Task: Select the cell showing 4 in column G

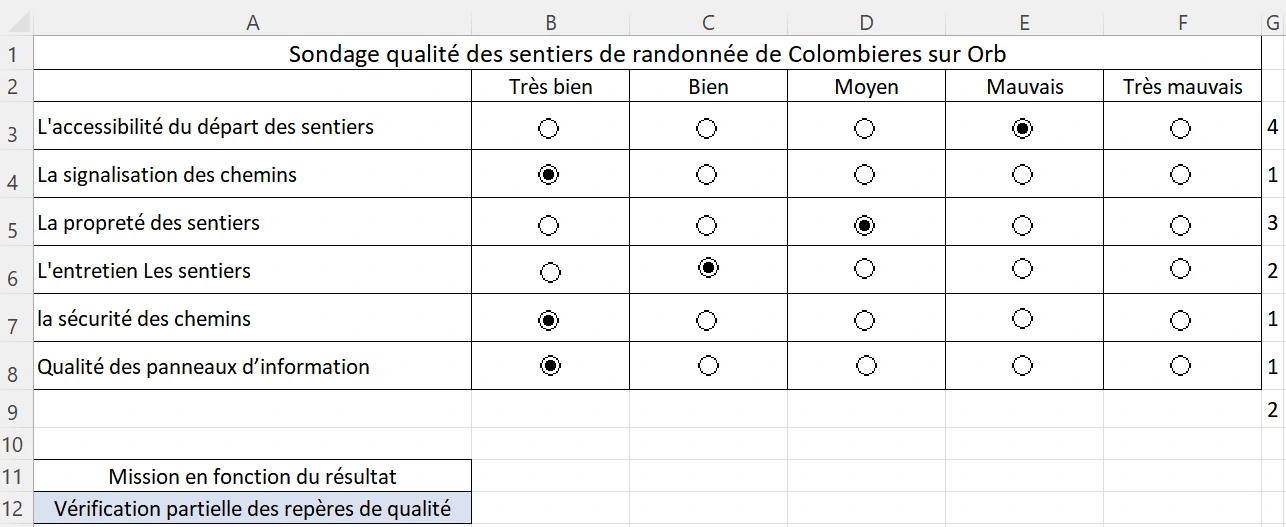Action: tap(1272, 128)
